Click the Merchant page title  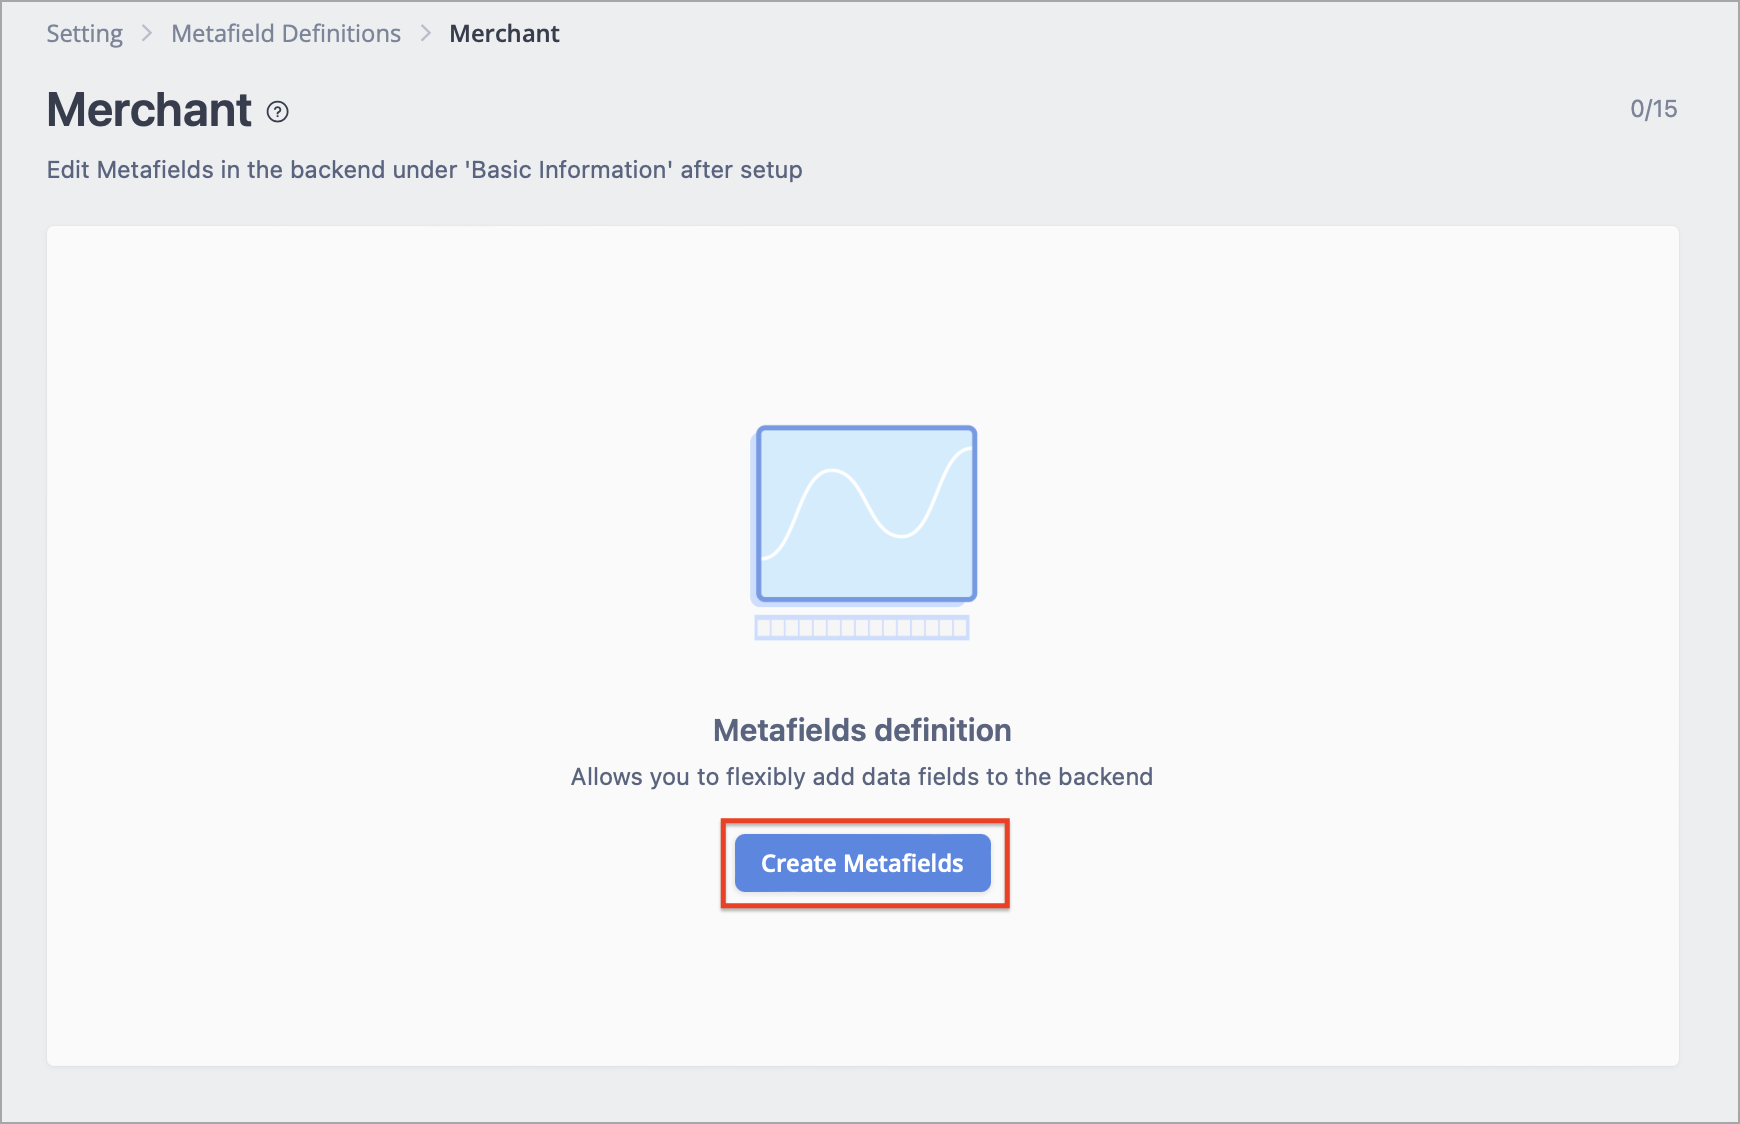[149, 110]
